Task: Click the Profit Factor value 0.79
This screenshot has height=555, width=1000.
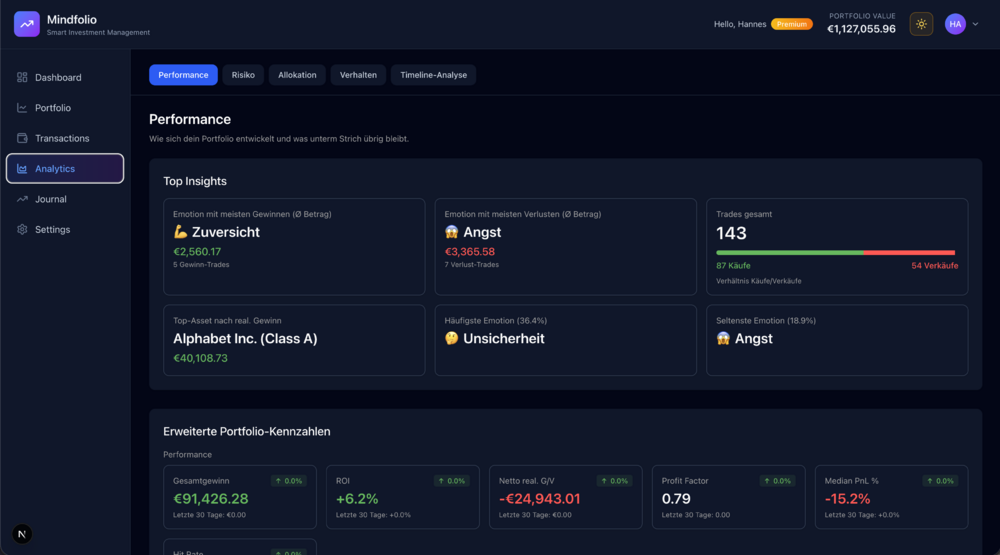Action: tap(676, 498)
